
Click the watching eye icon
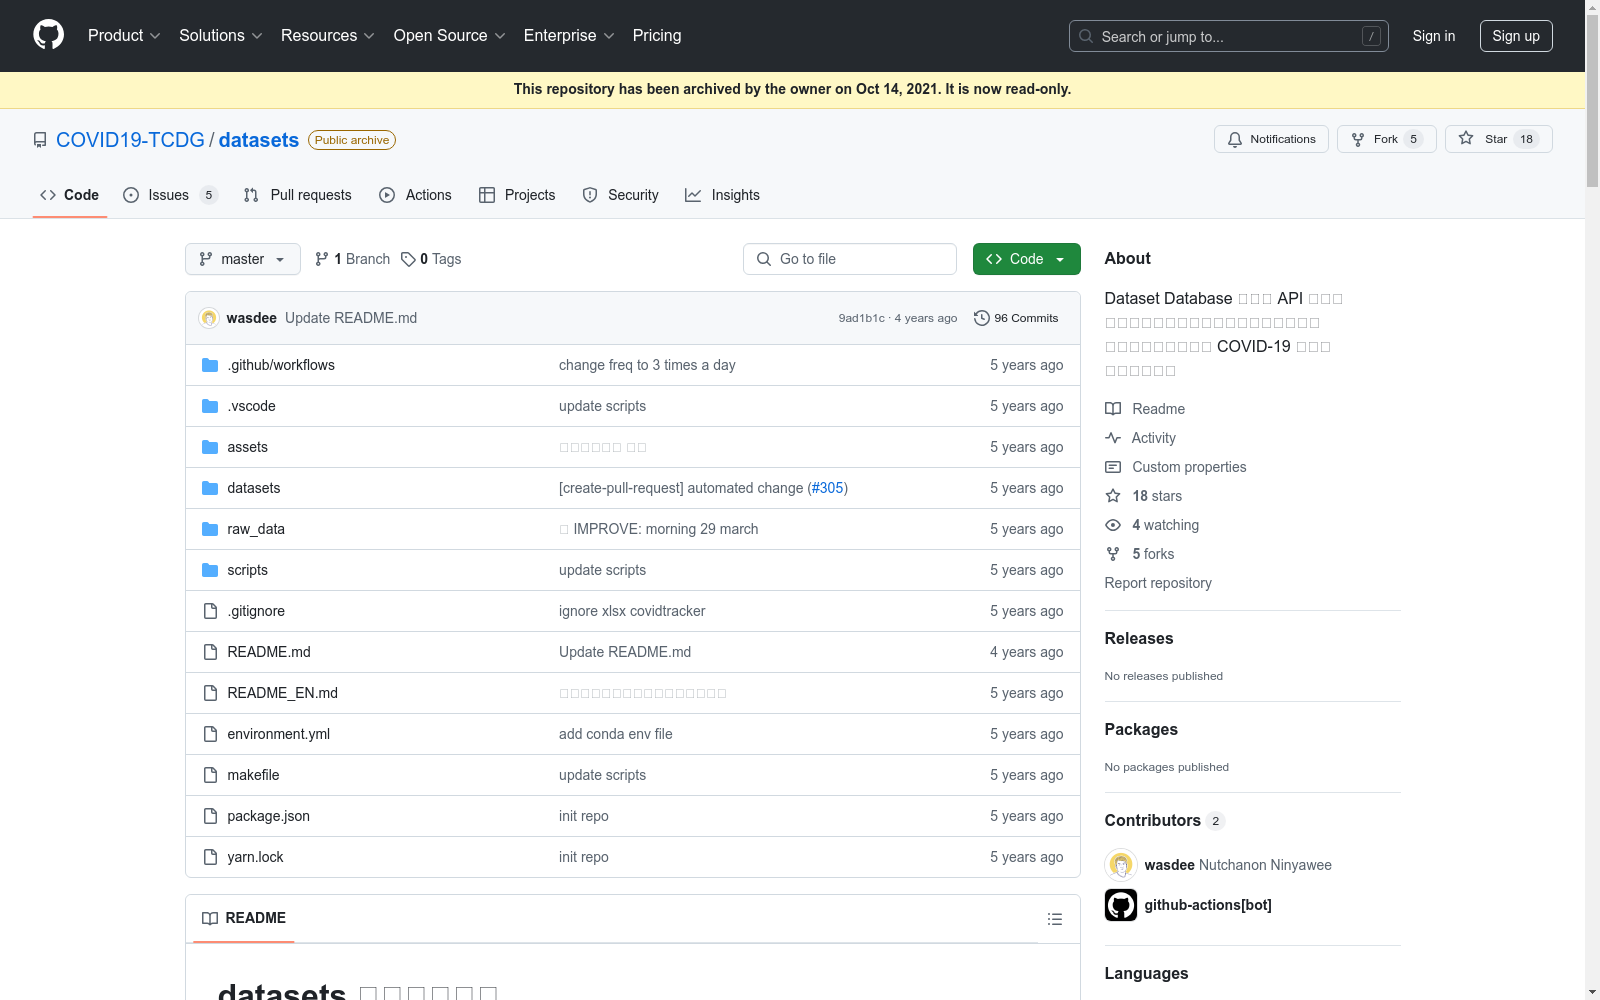click(1113, 525)
